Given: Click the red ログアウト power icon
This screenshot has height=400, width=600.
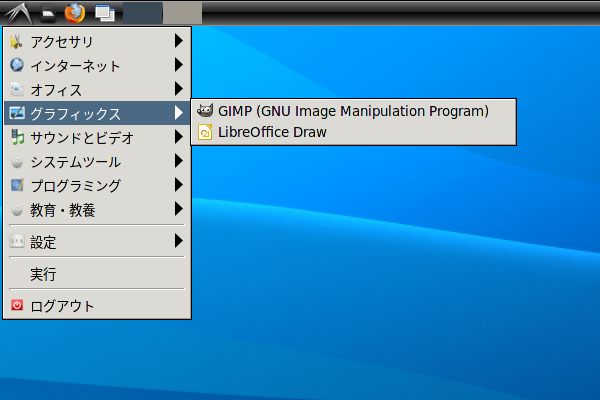Looking at the screenshot, I should click(17, 305).
